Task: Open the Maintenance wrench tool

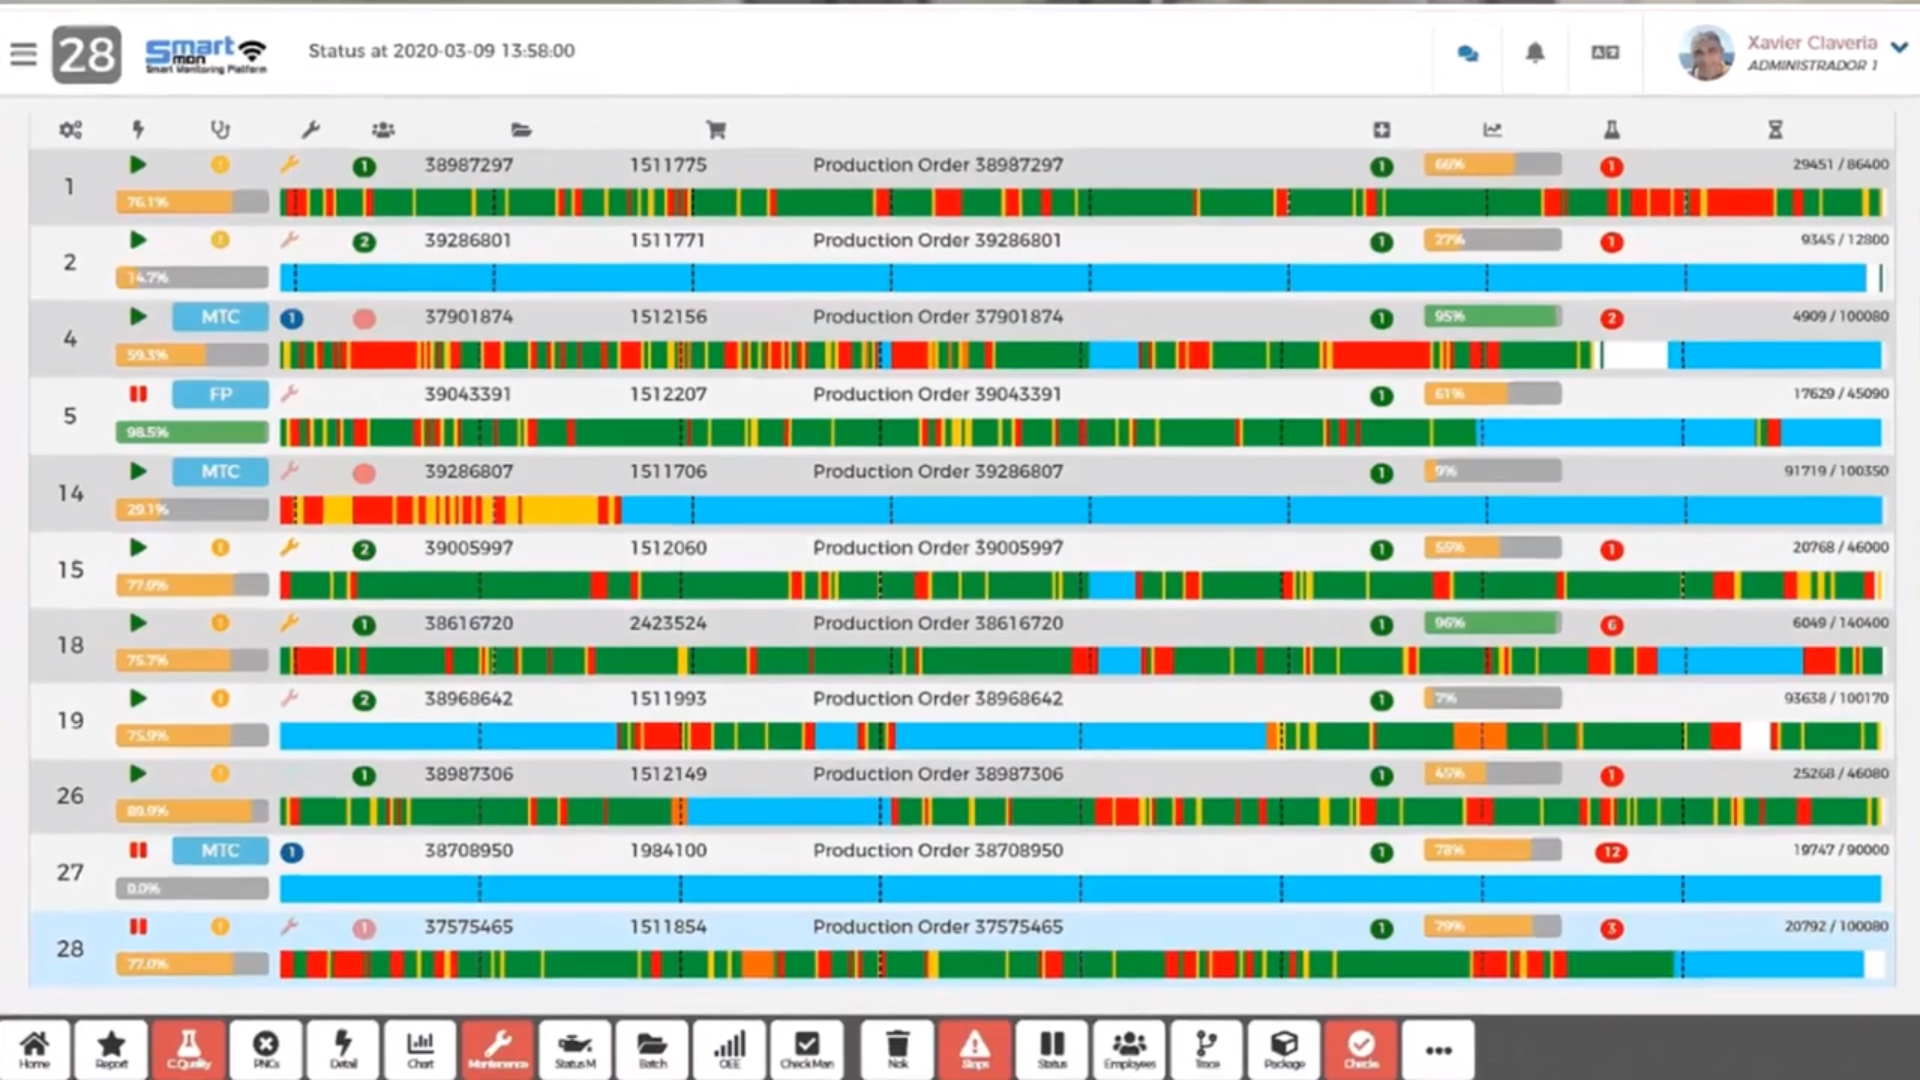Action: point(498,1049)
